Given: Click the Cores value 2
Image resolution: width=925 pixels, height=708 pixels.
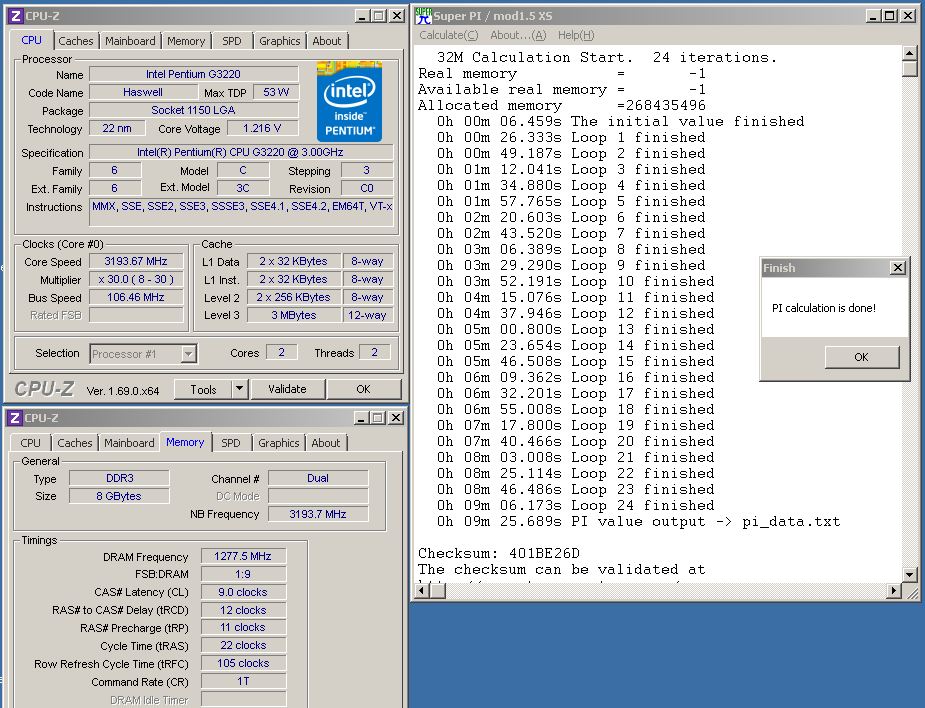Looking at the screenshot, I should pos(281,352).
